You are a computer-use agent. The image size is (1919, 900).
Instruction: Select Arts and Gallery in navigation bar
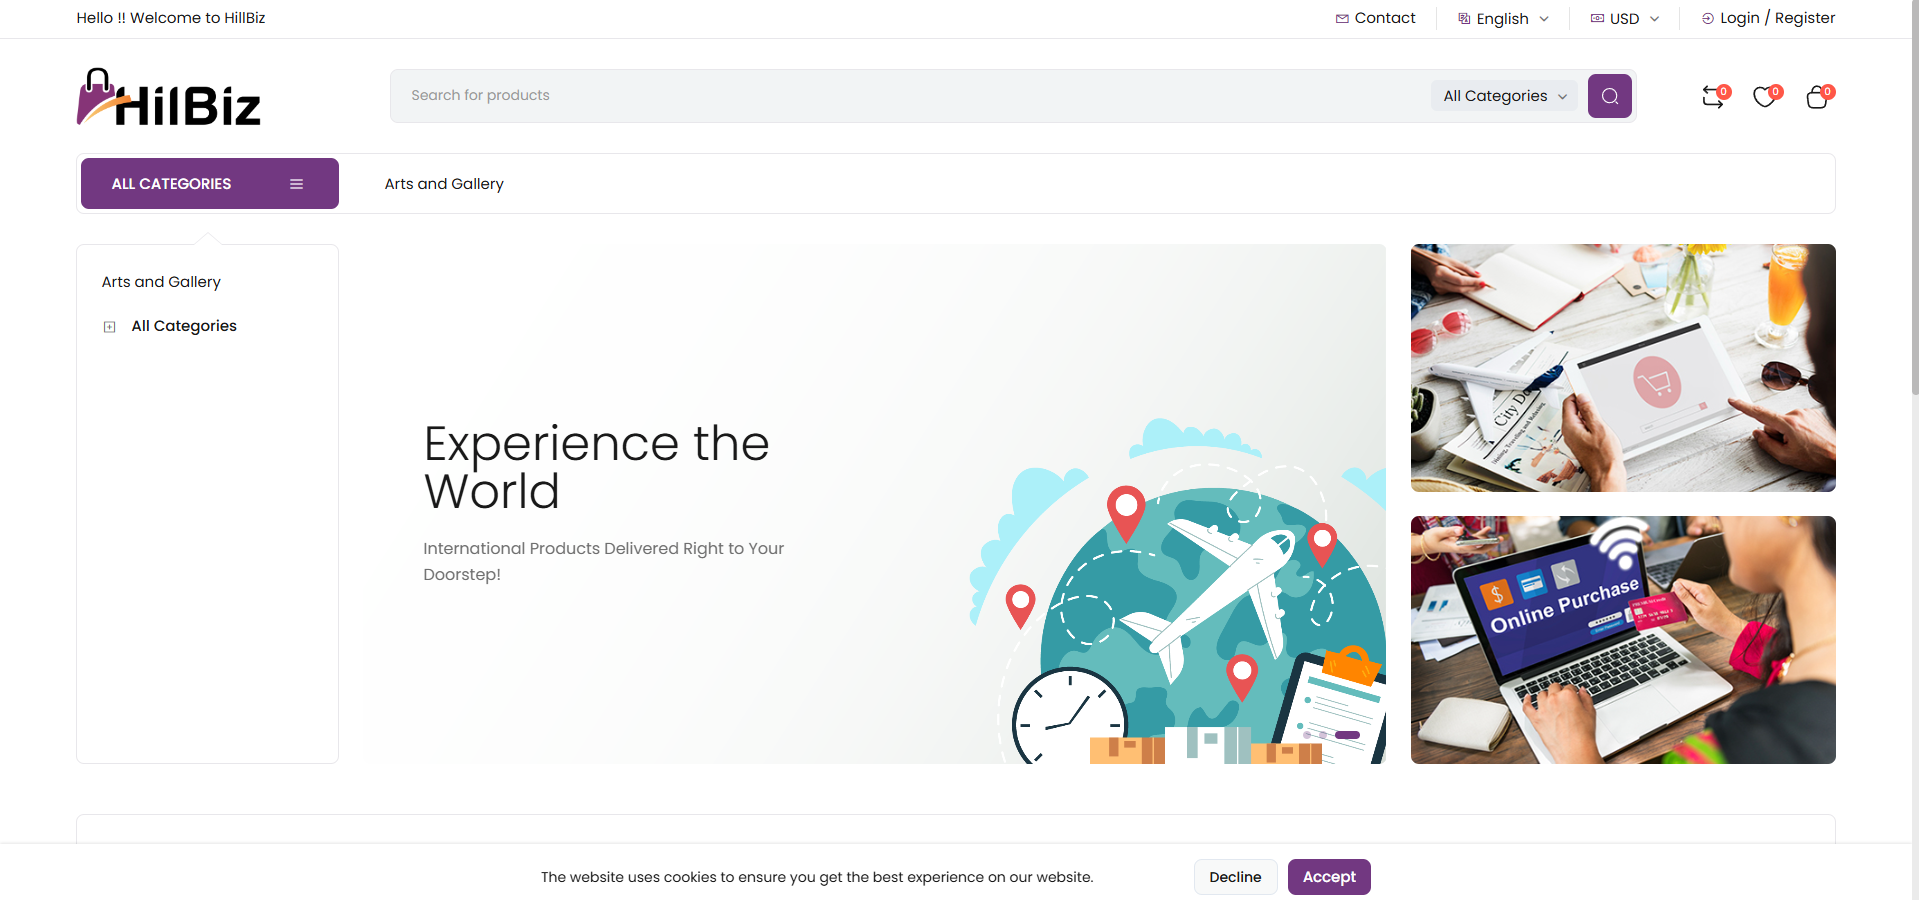point(444,184)
